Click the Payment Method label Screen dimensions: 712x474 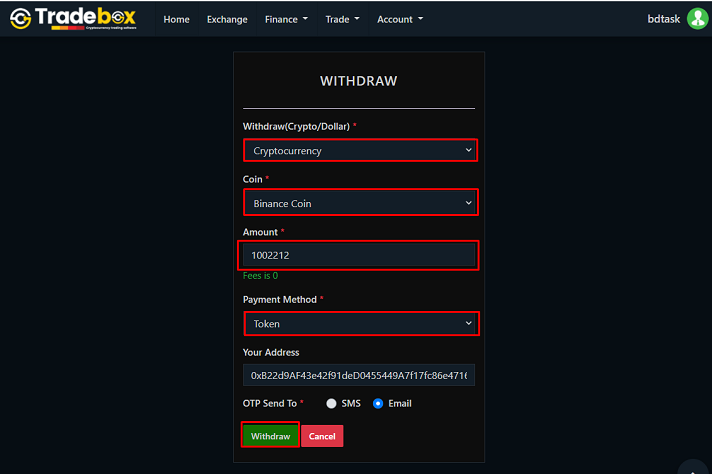[279, 300]
